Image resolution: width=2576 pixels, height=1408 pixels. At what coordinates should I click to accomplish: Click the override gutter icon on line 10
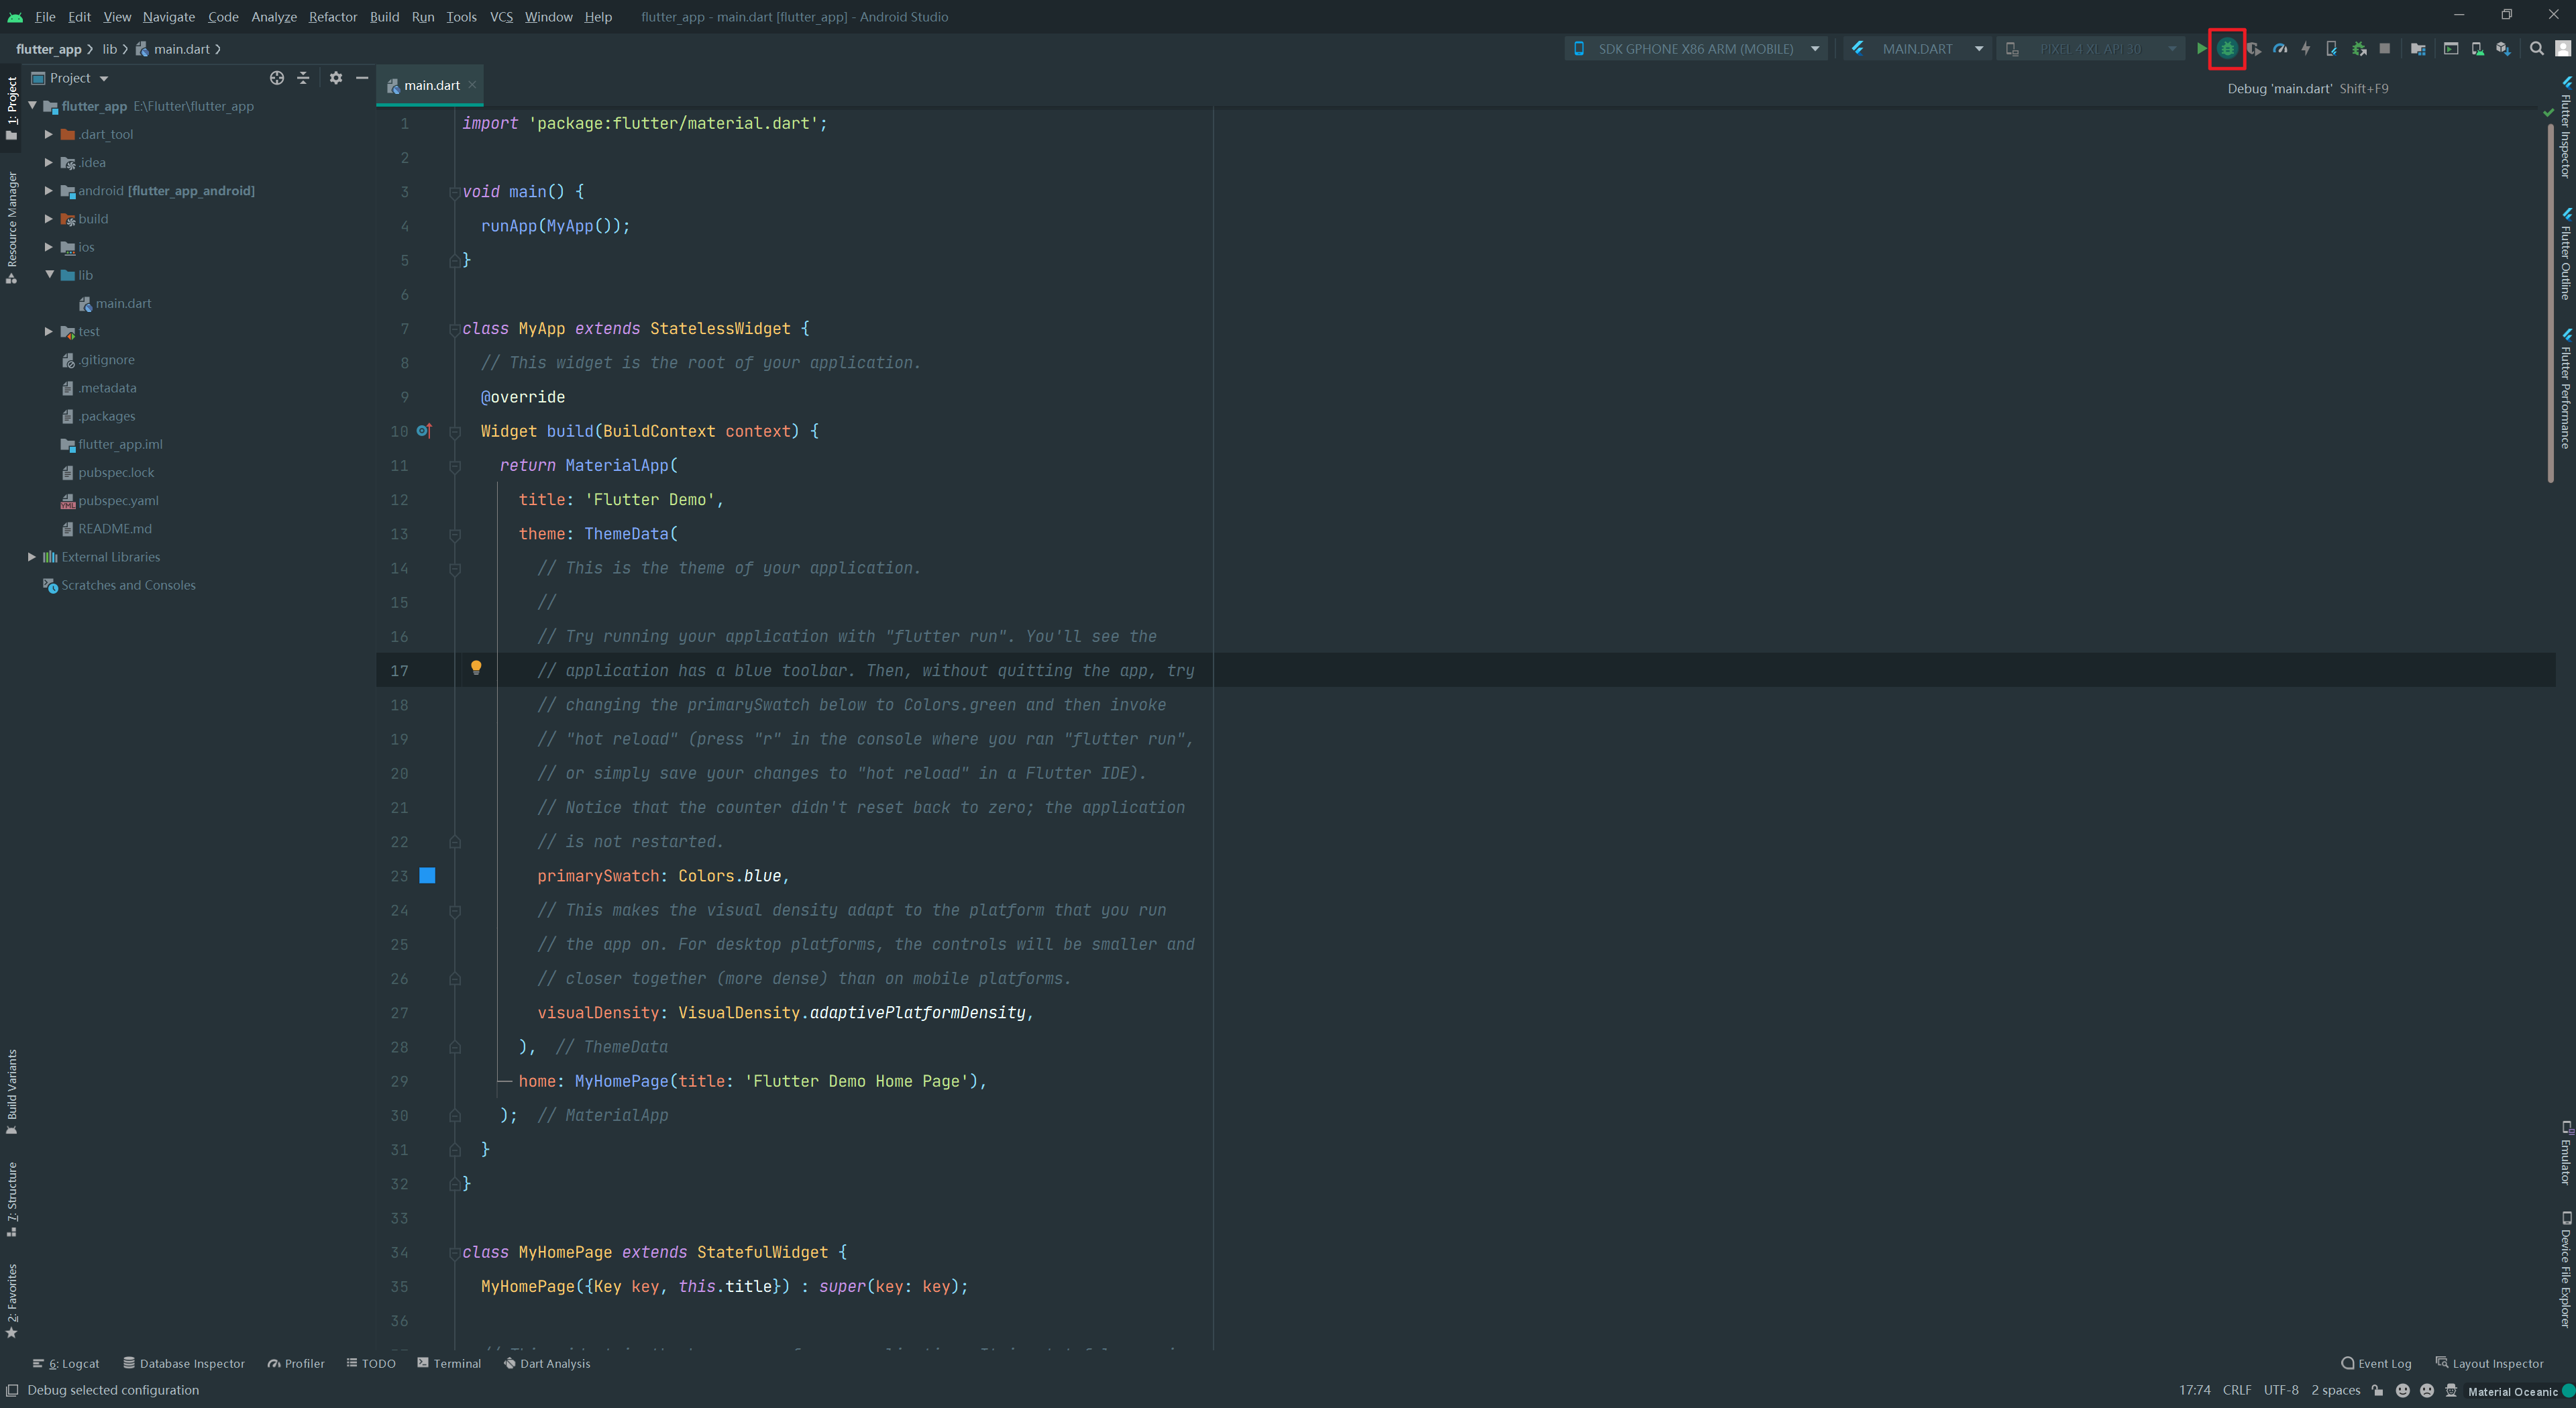424,431
